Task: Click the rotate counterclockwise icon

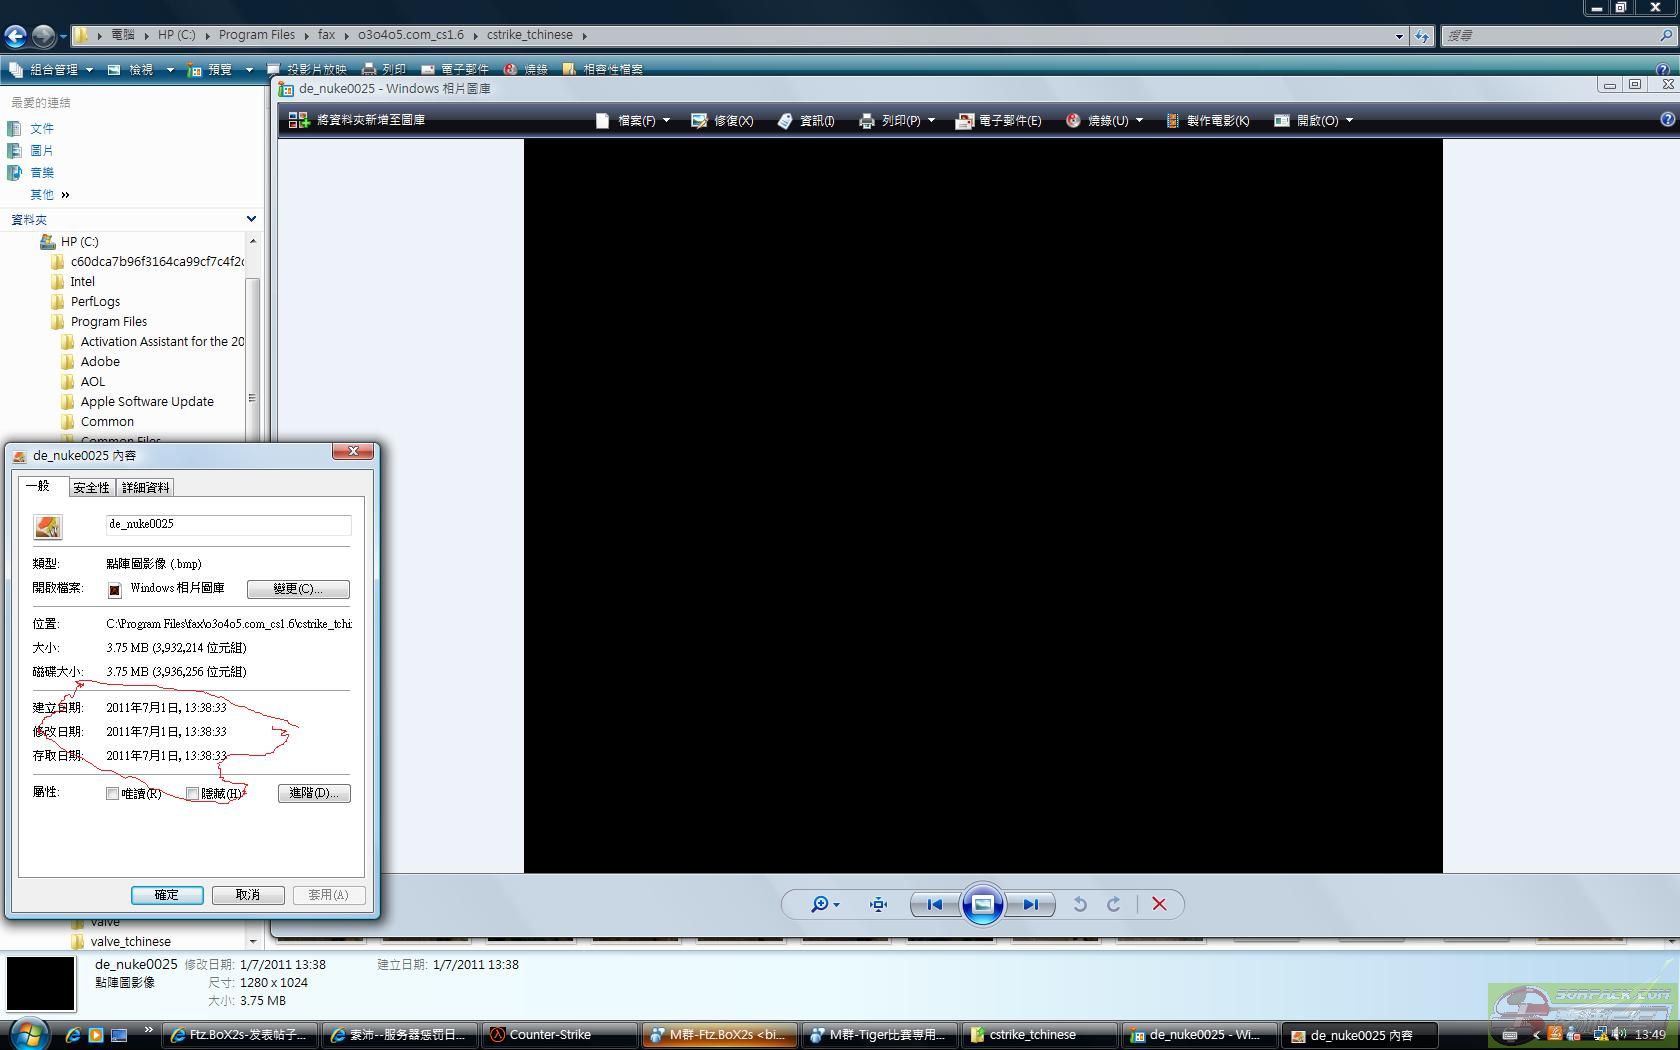Action: tap(1080, 904)
